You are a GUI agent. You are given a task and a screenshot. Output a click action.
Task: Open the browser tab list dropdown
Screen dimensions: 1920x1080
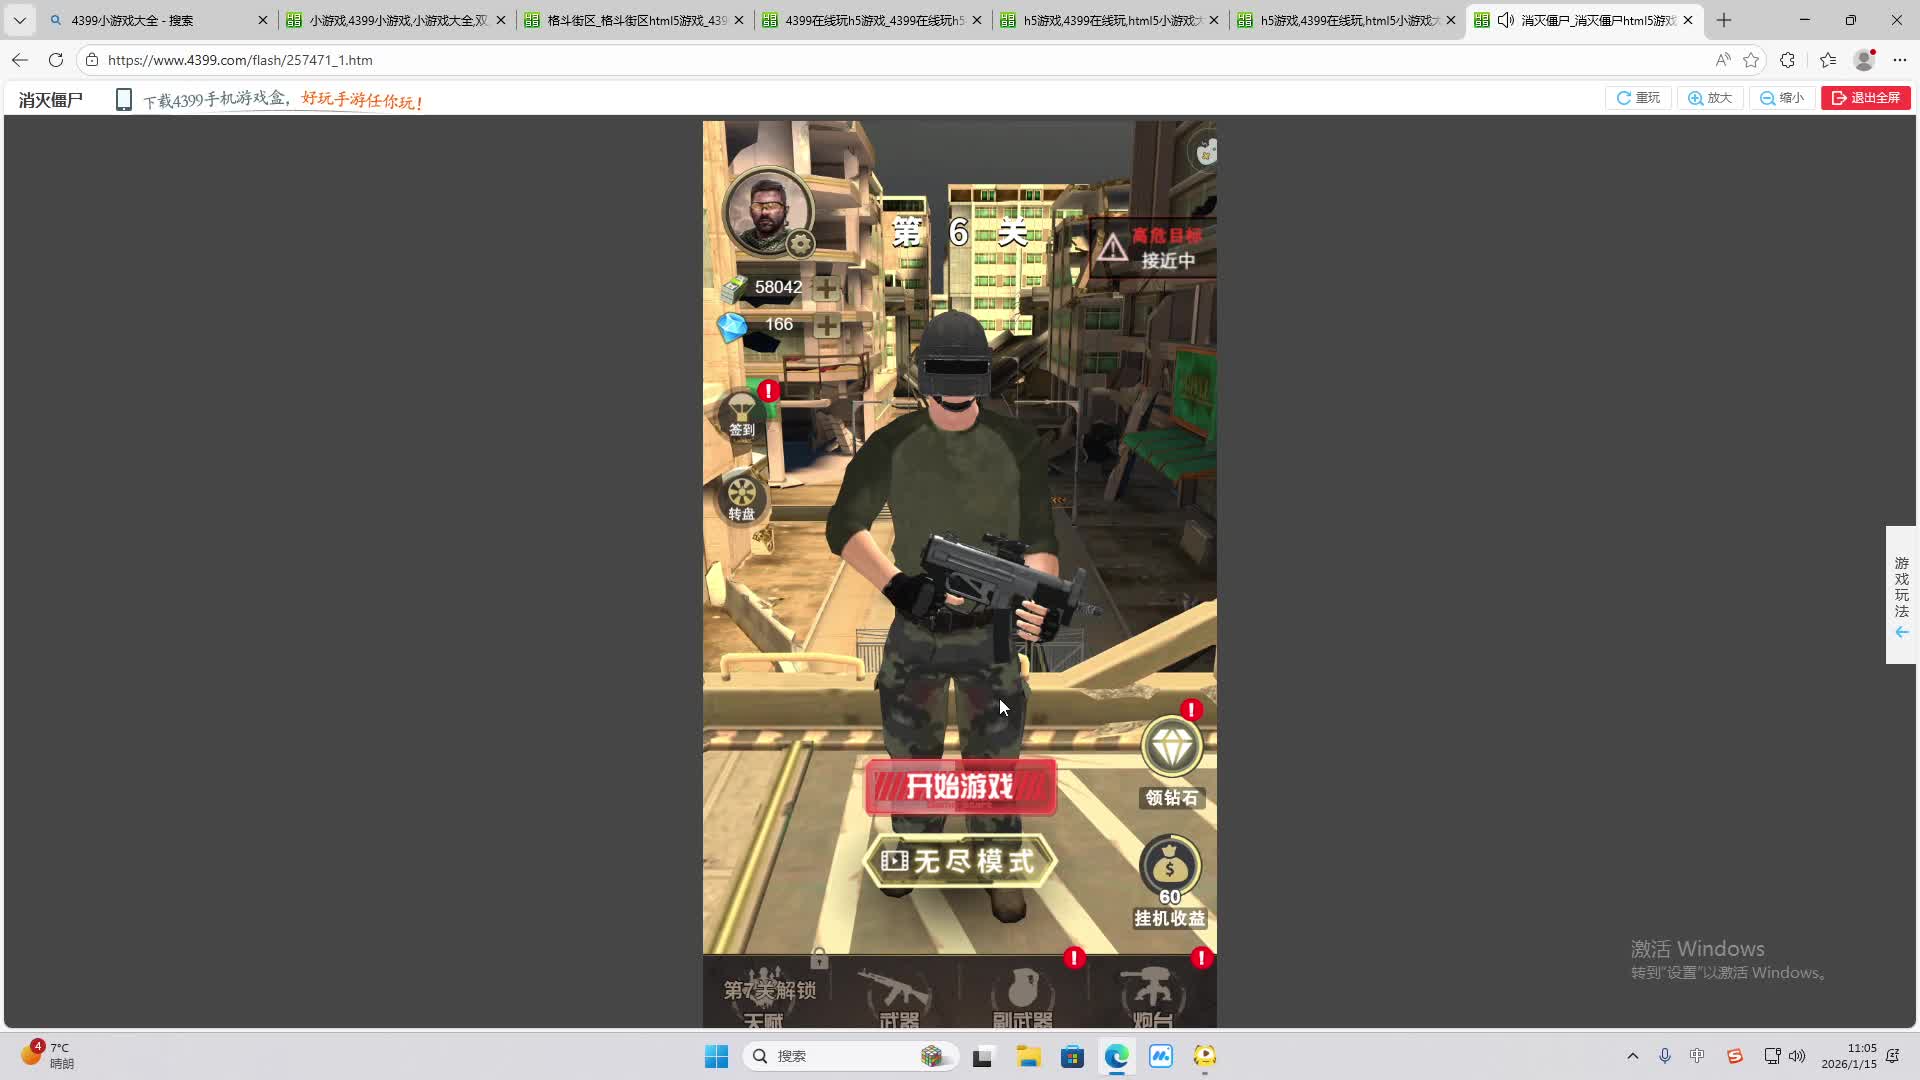click(x=19, y=20)
